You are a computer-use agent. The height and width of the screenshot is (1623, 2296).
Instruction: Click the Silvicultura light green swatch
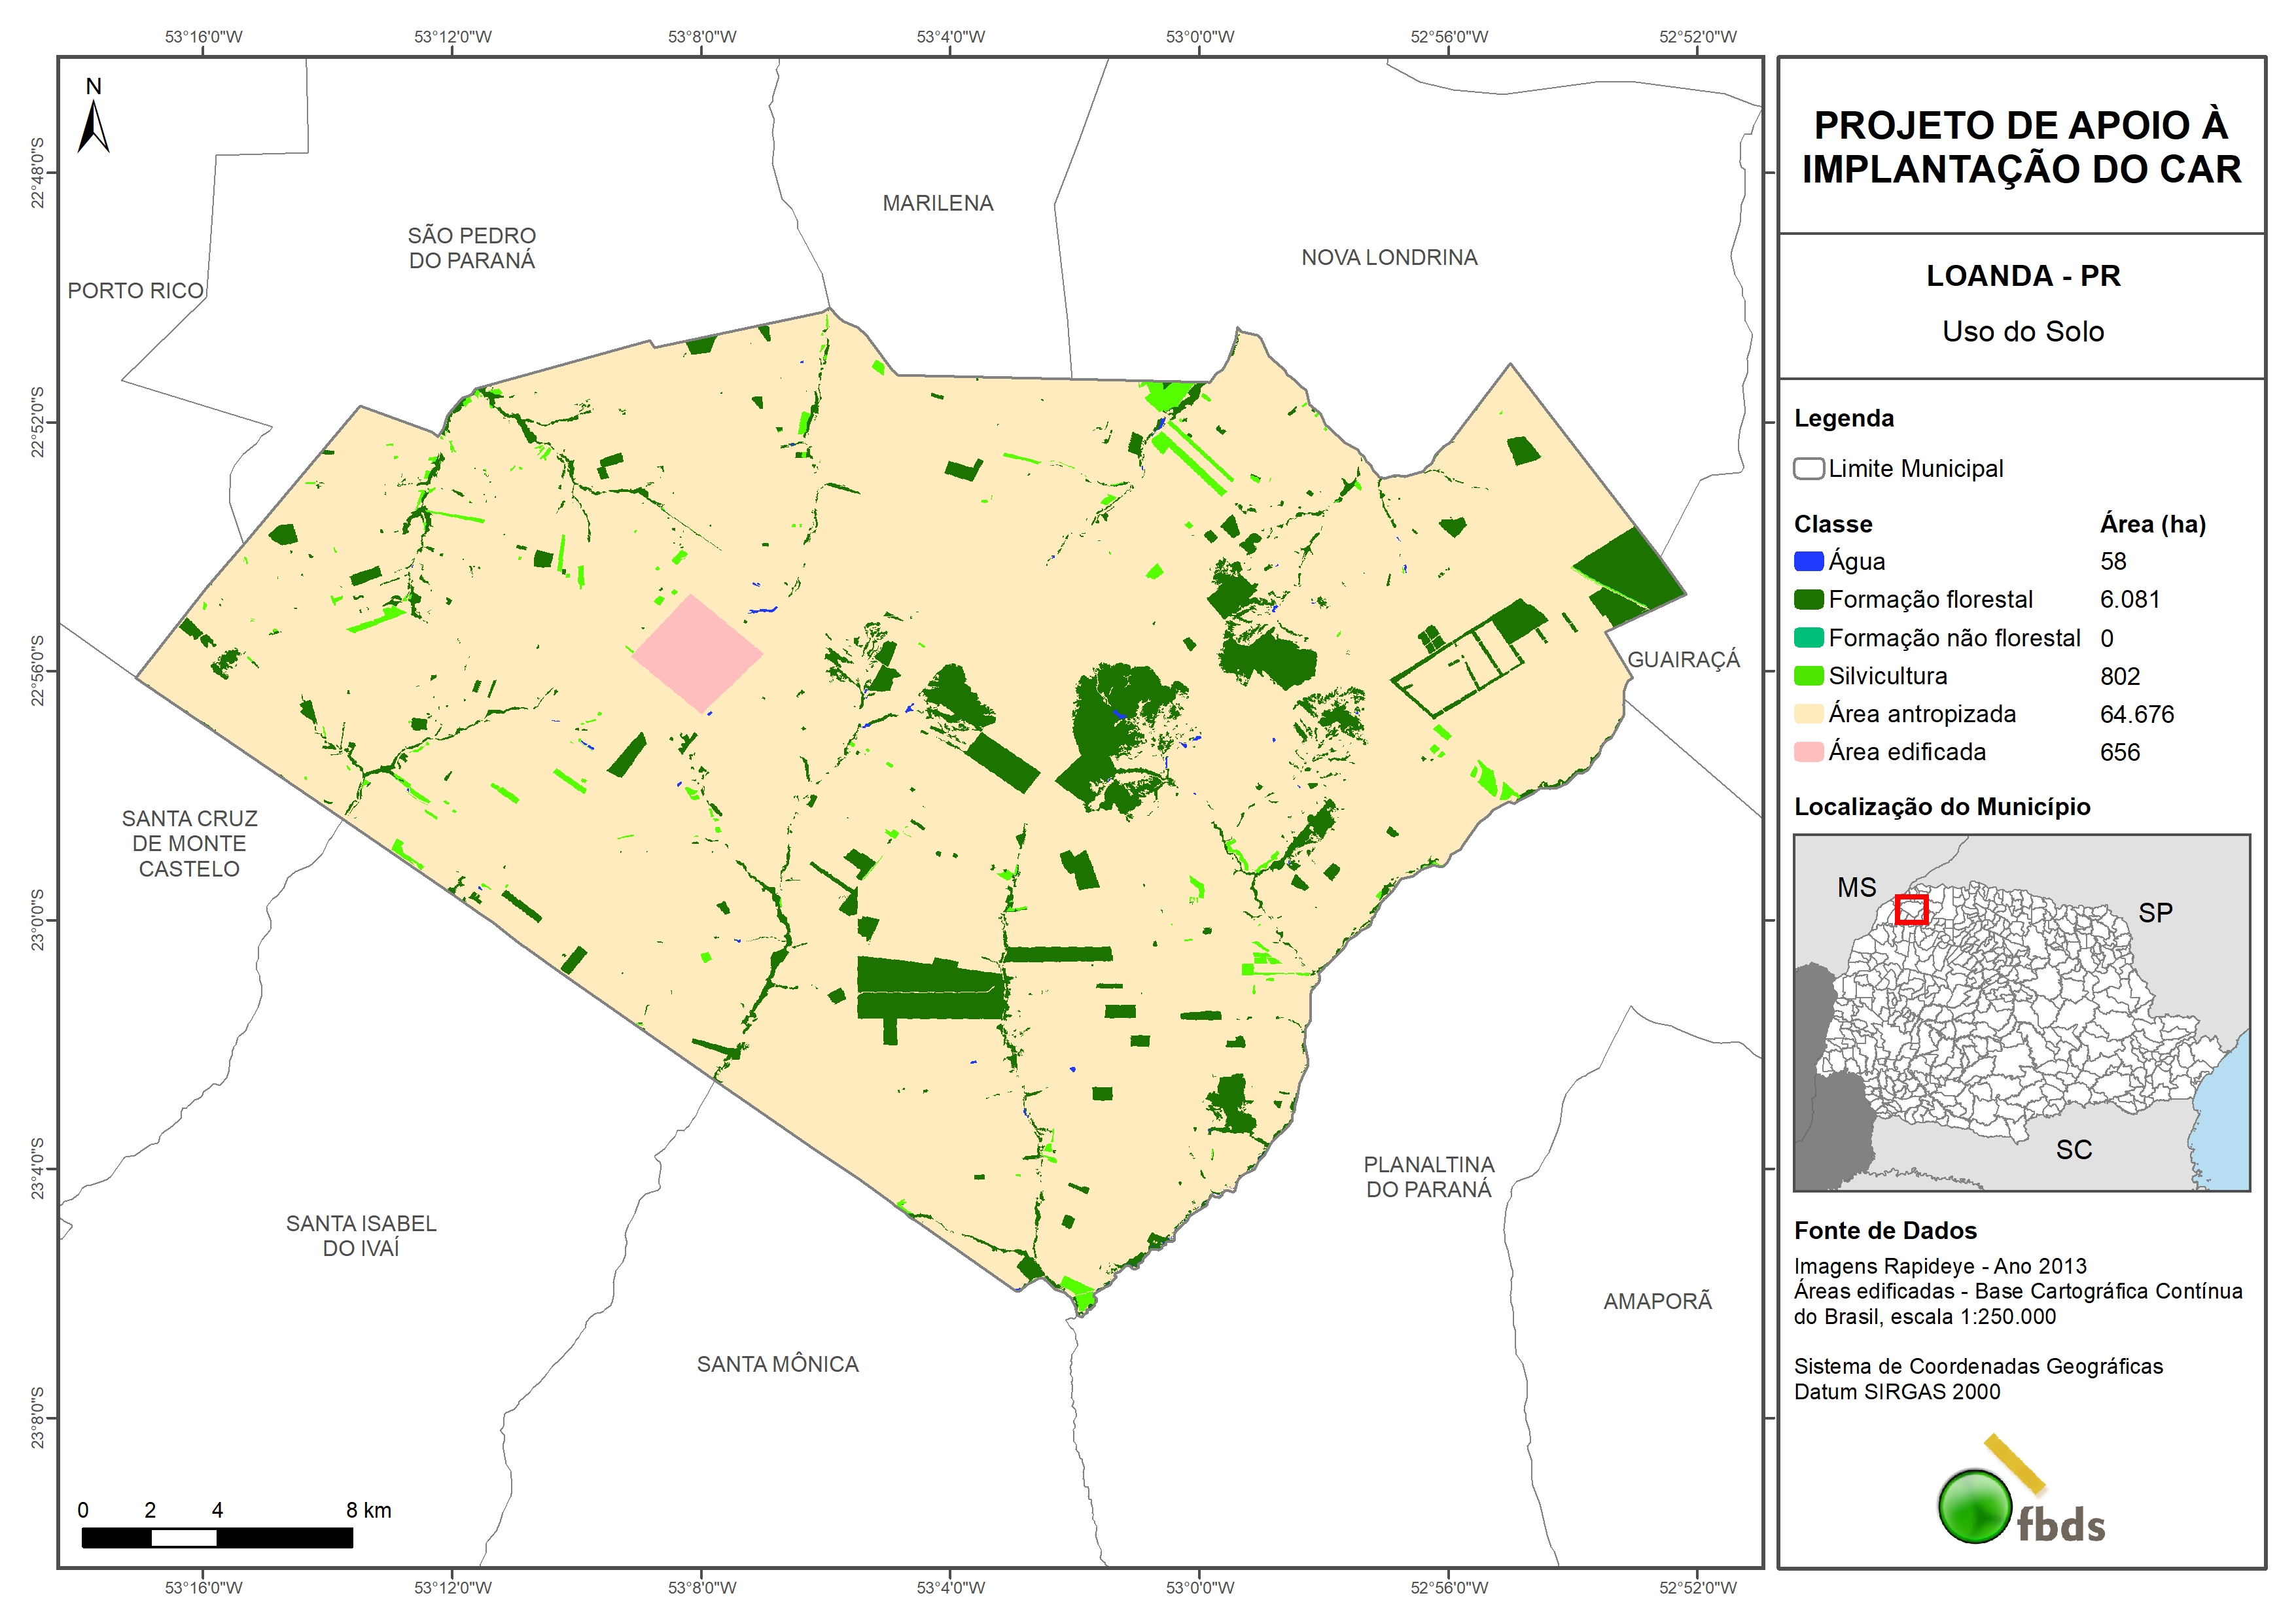tap(1808, 677)
